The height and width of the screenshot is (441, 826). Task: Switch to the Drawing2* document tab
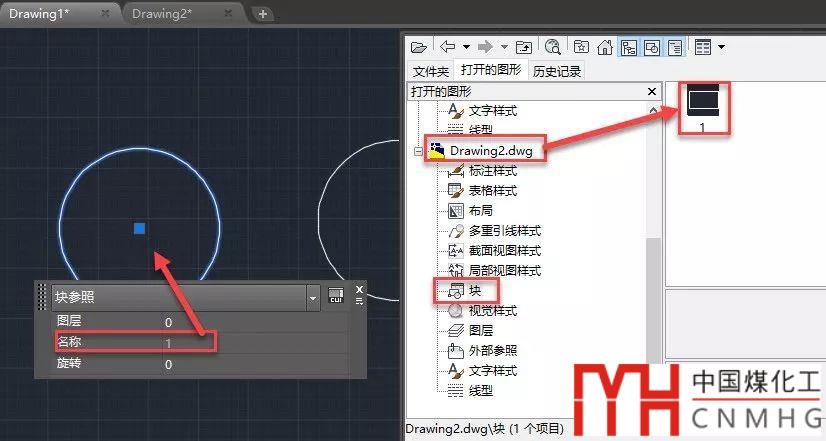tap(162, 14)
